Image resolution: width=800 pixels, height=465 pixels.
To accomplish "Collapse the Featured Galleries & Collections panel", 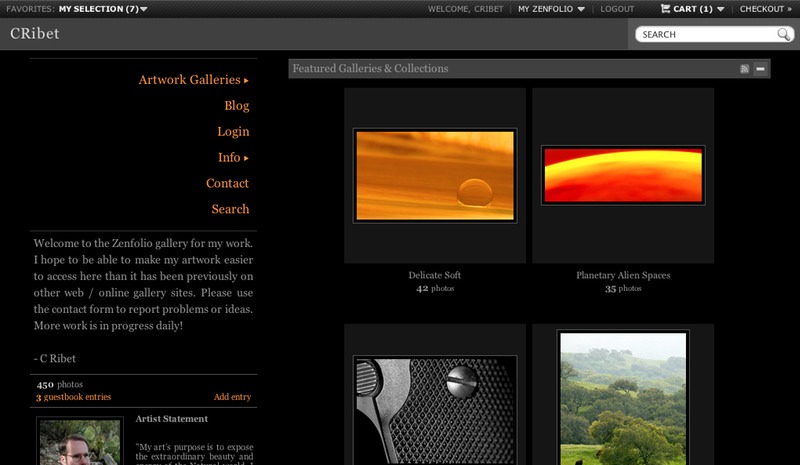I will pos(760,69).
